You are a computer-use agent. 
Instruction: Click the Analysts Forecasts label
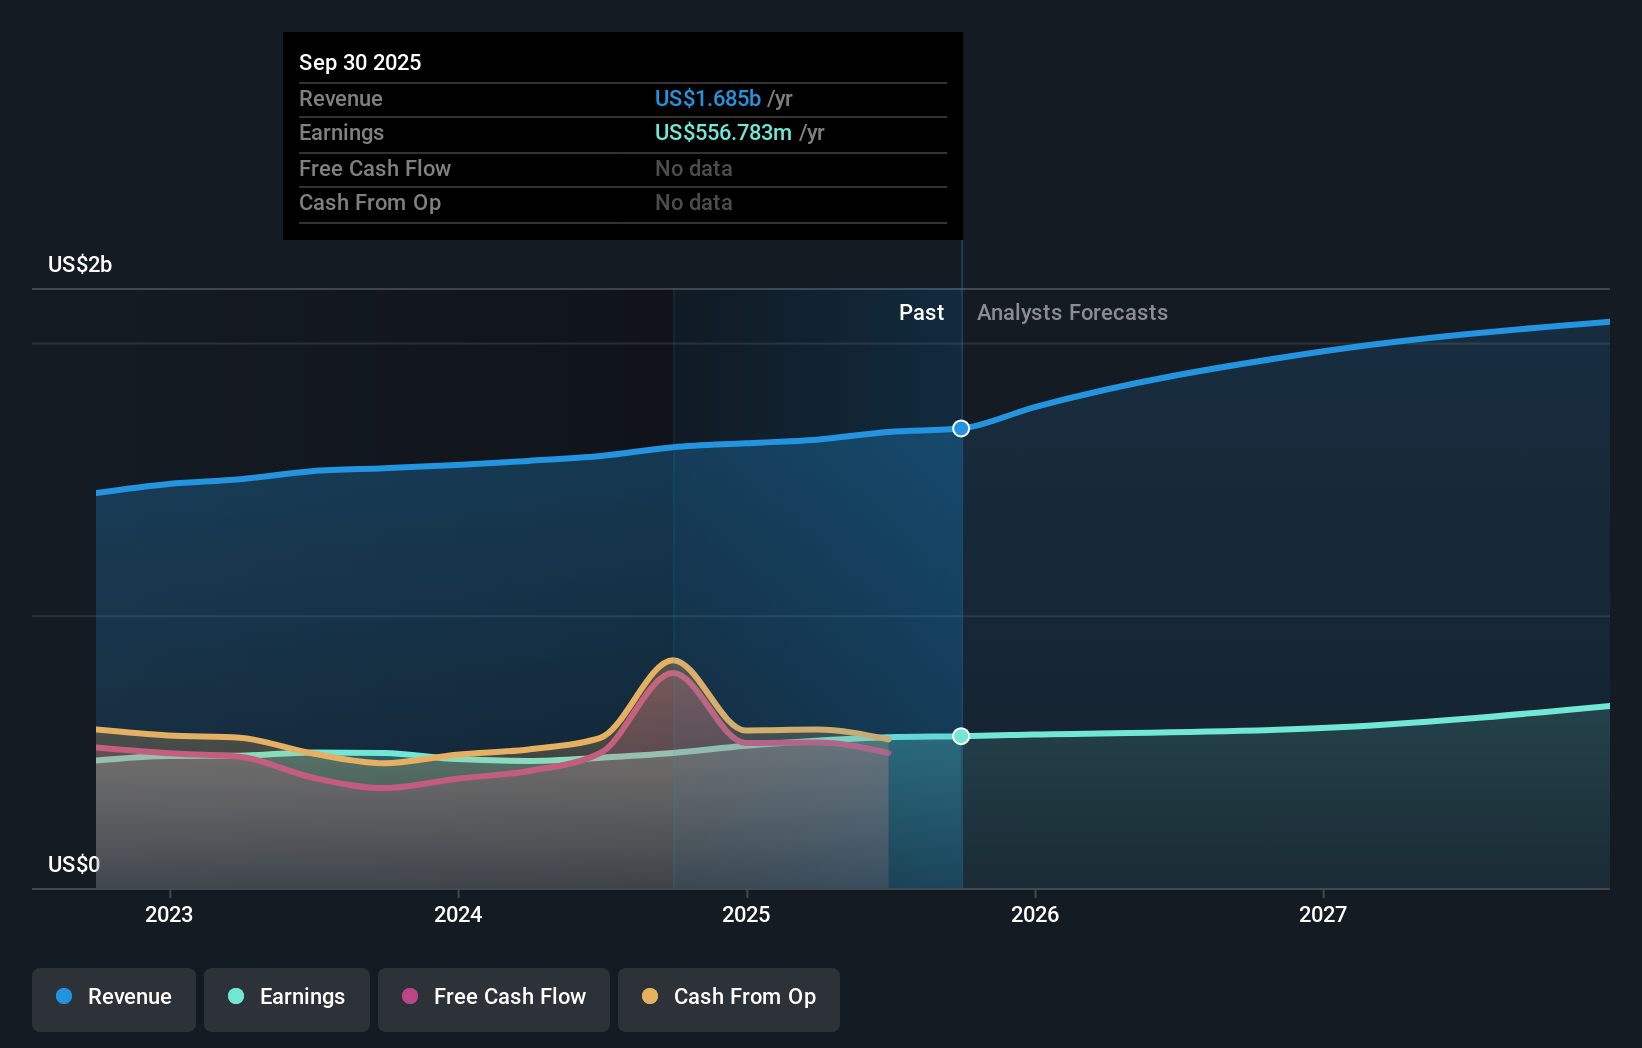click(1072, 312)
